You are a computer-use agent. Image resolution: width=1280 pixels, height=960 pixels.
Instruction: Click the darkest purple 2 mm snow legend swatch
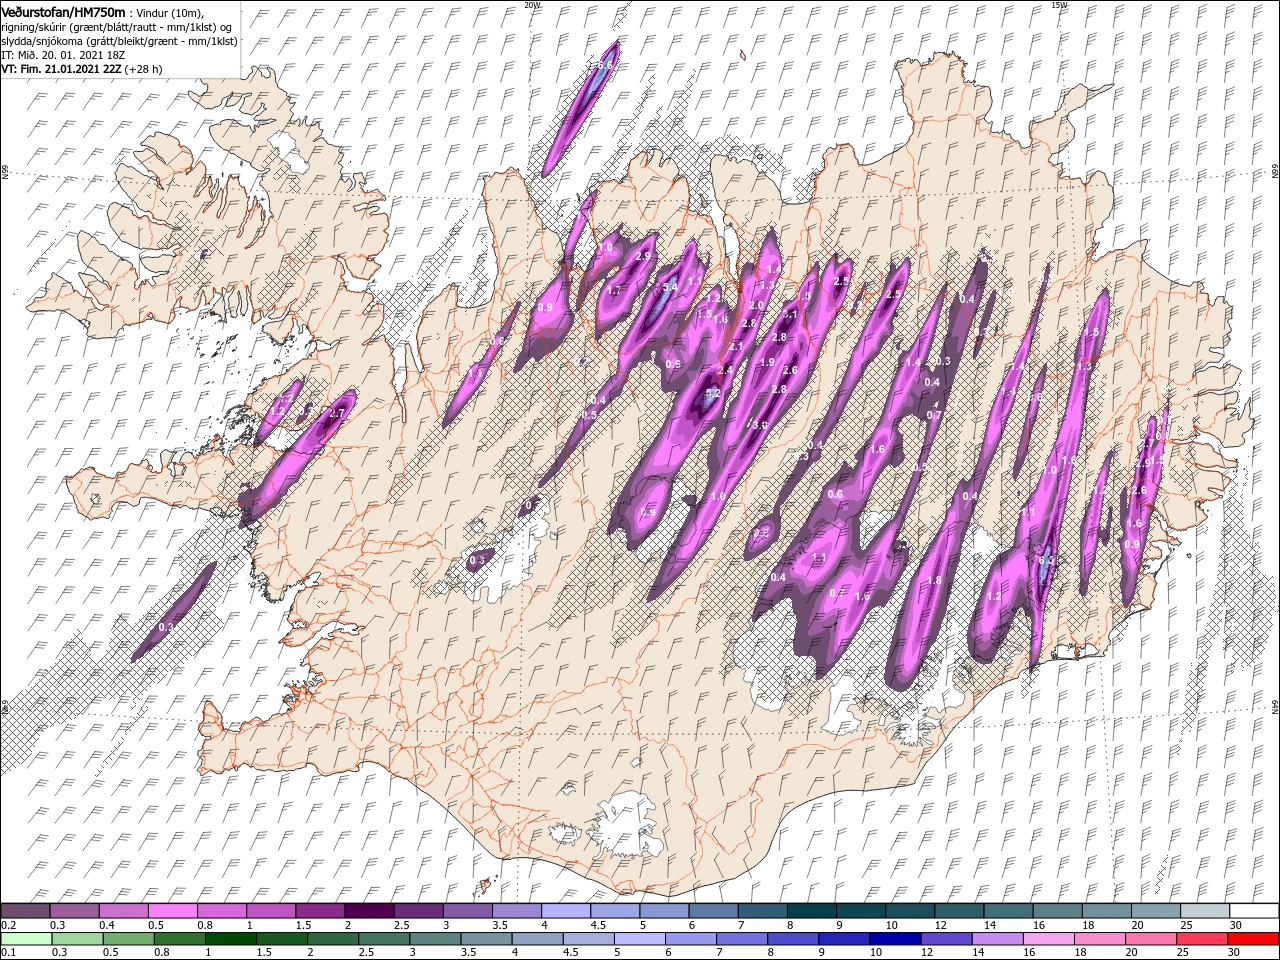[369, 911]
